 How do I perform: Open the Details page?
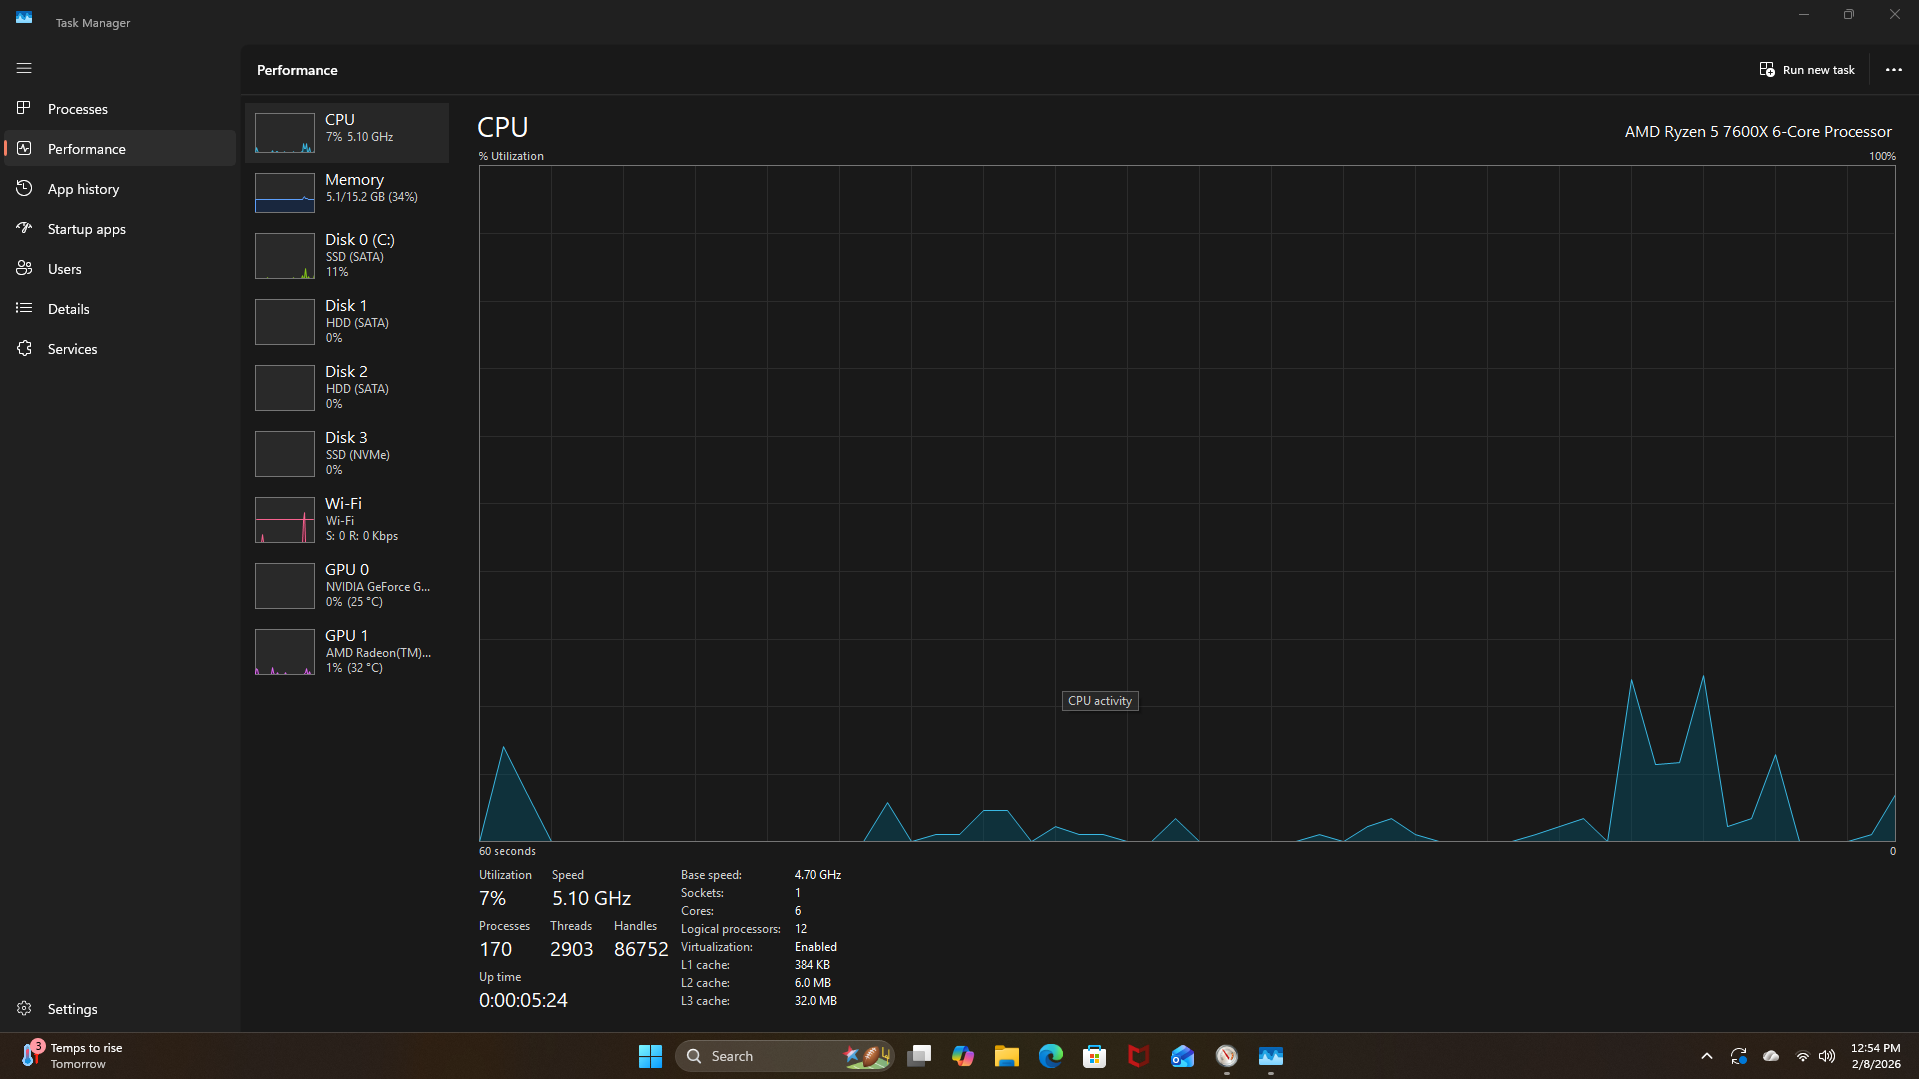point(68,309)
